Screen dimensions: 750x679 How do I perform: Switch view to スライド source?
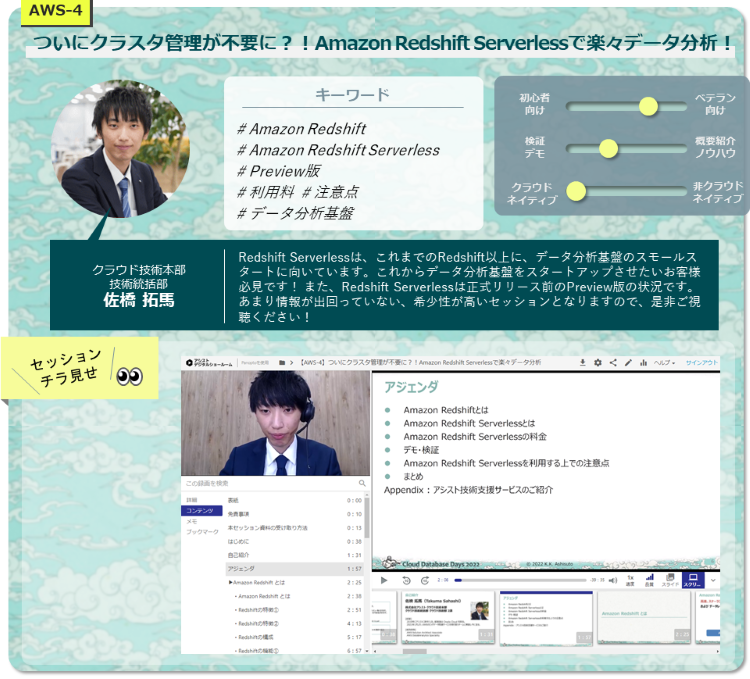[x=671, y=579]
